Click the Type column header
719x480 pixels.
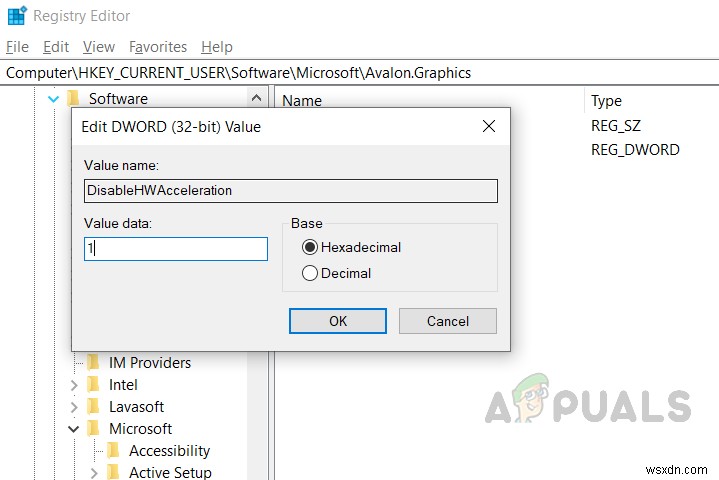coord(606,100)
